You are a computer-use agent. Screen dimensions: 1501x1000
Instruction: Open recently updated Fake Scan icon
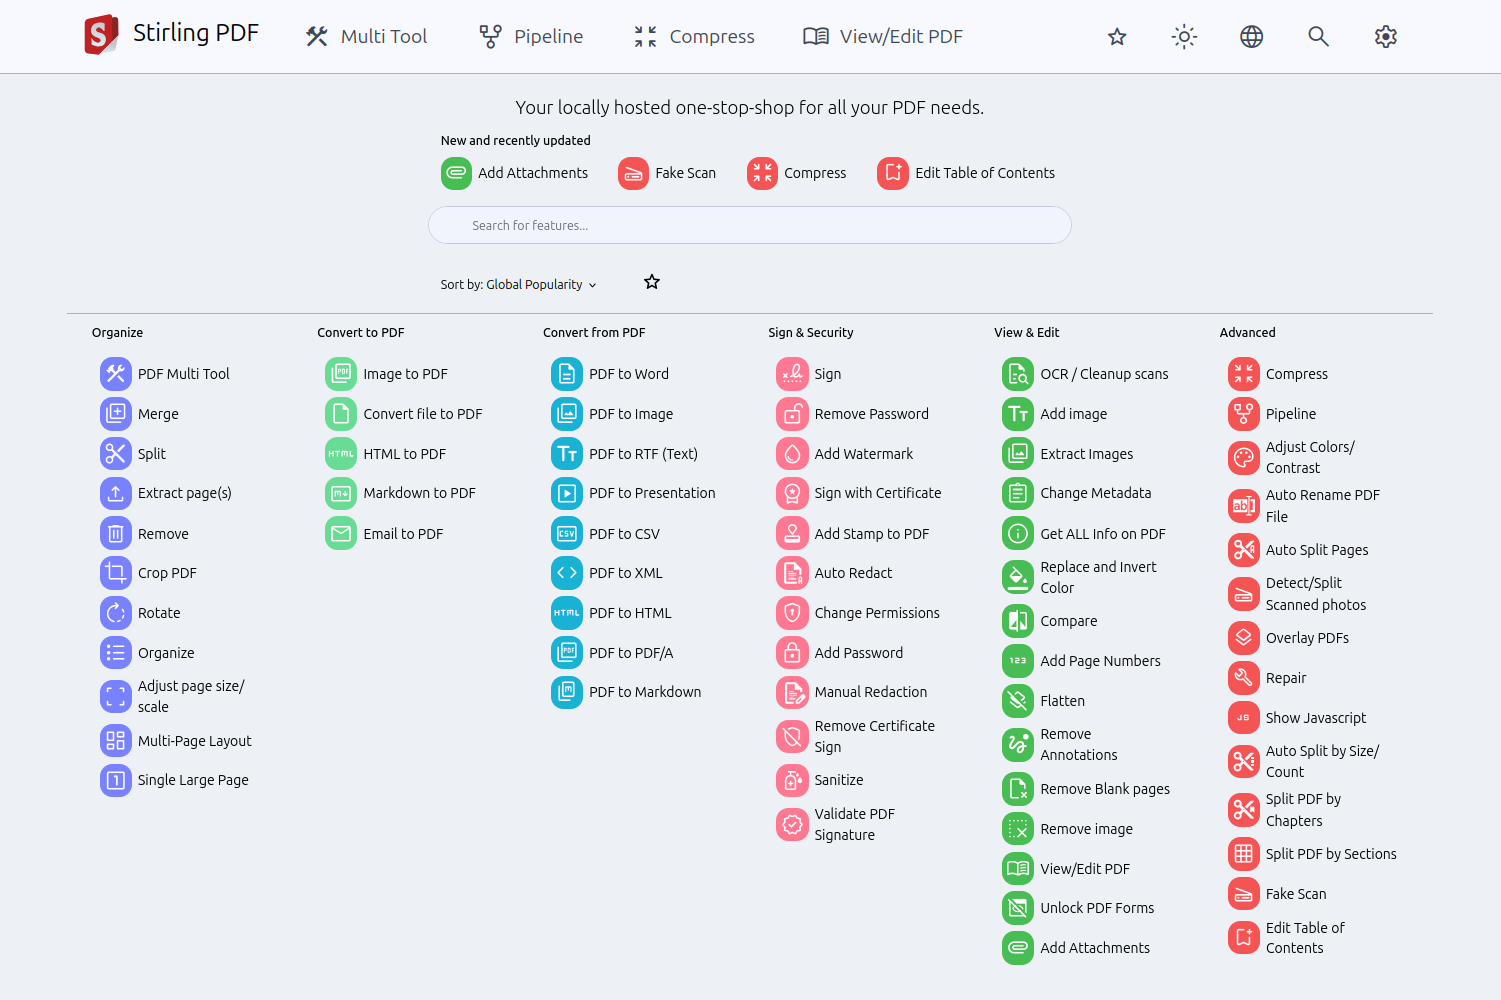(x=633, y=173)
